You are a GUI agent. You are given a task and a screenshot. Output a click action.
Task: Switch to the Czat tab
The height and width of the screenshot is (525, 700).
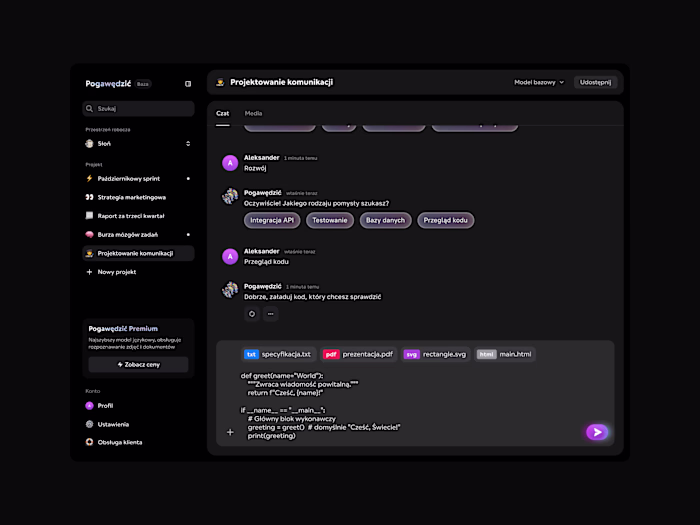[222, 113]
